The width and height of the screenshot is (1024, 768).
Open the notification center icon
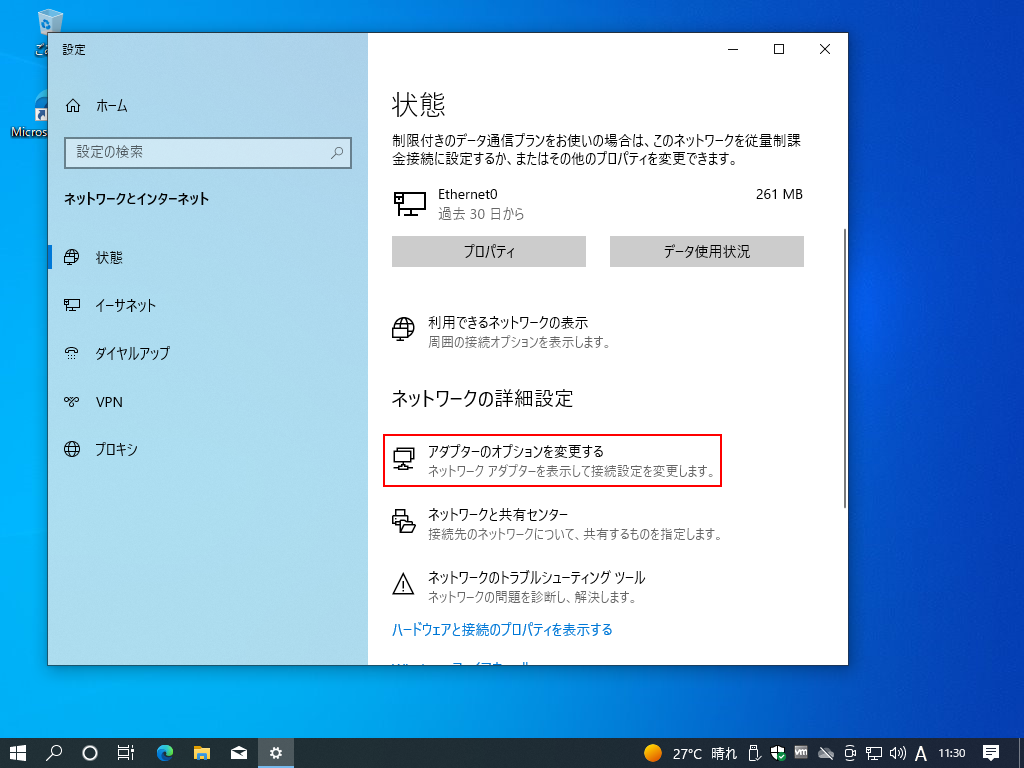pyautogui.click(x=991, y=753)
